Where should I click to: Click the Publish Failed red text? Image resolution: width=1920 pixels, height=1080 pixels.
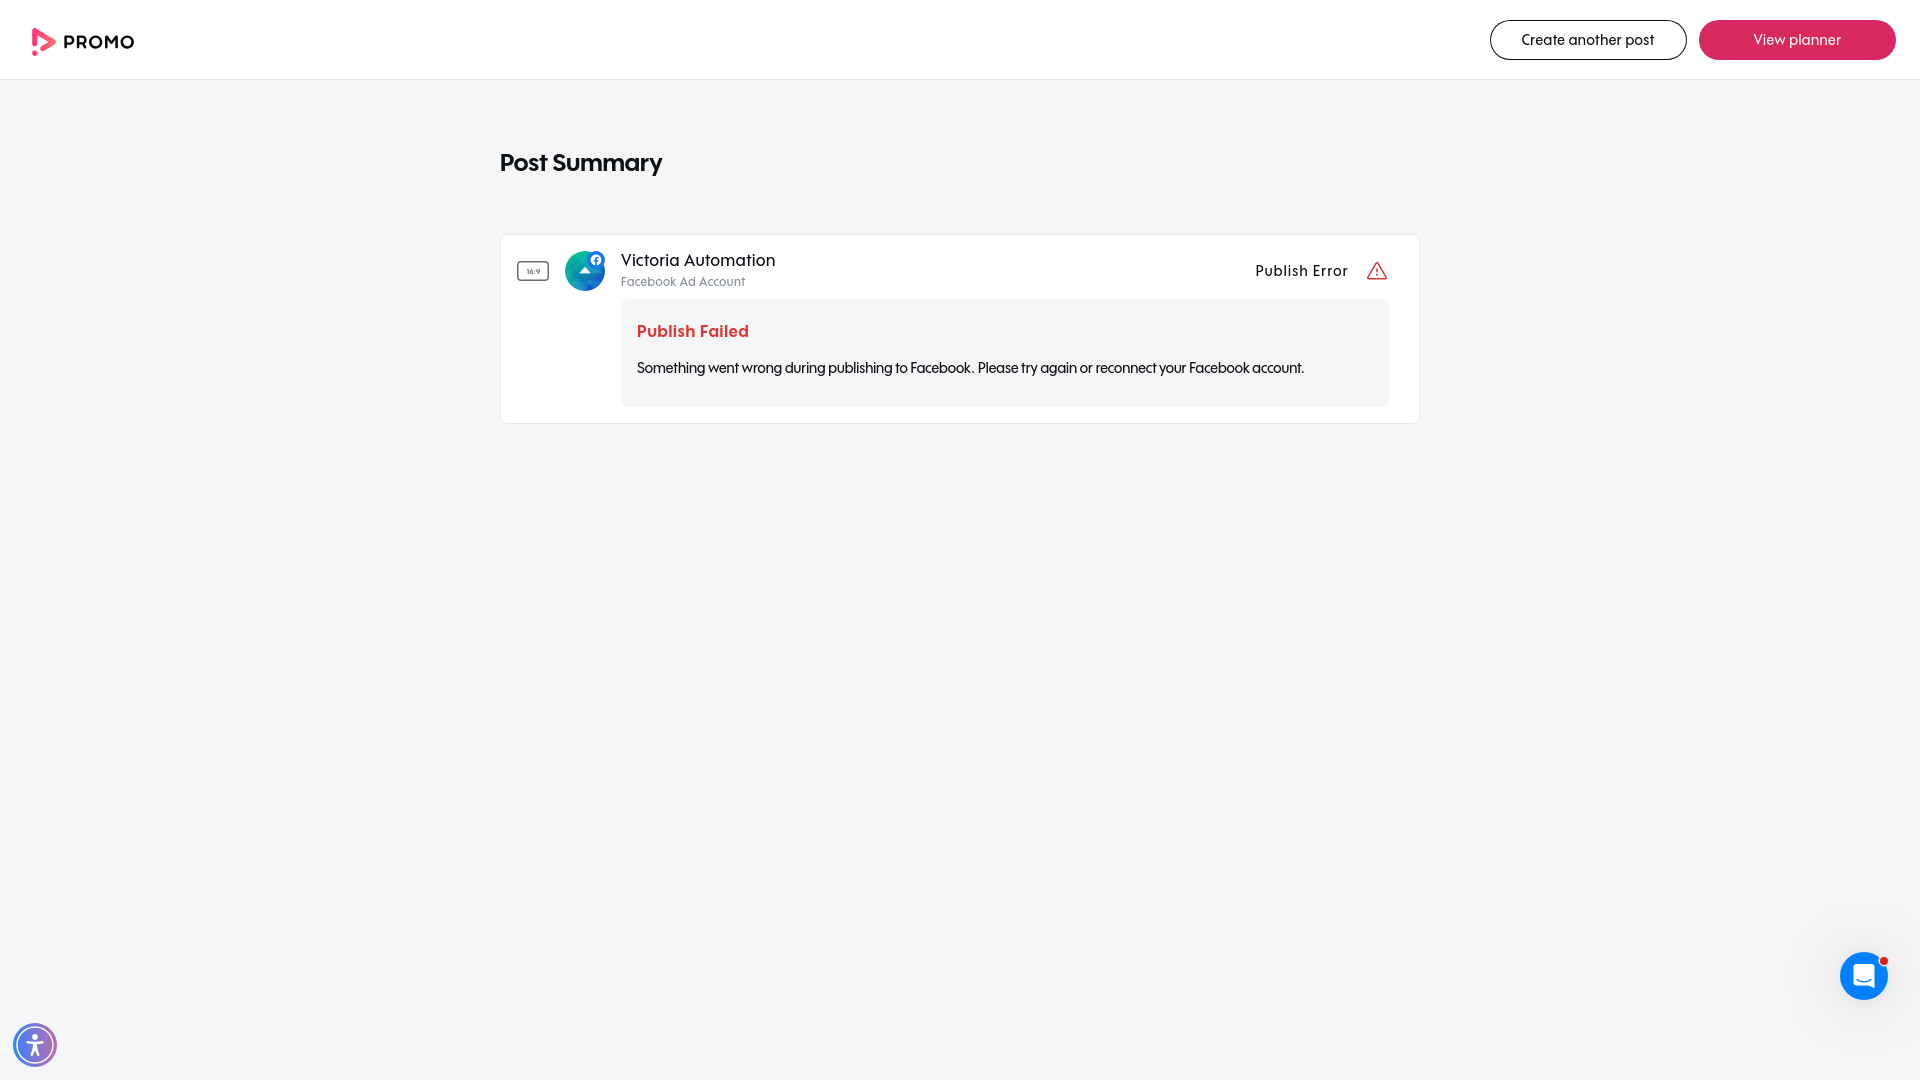[692, 331]
